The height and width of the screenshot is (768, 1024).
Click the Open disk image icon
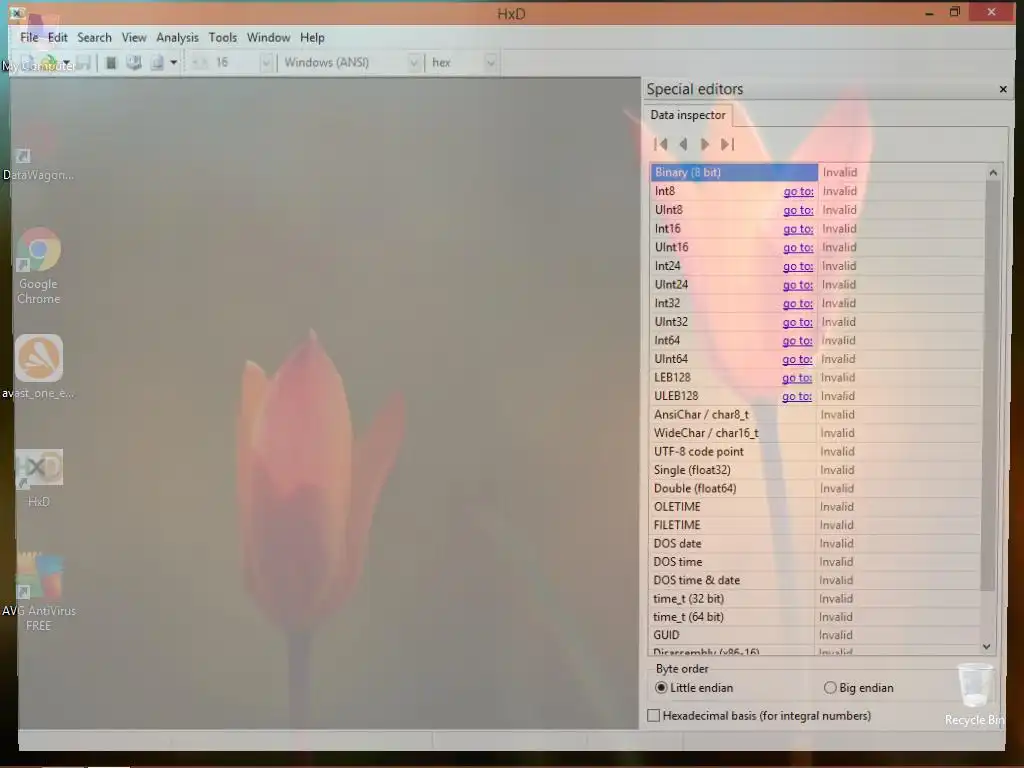point(157,63)
